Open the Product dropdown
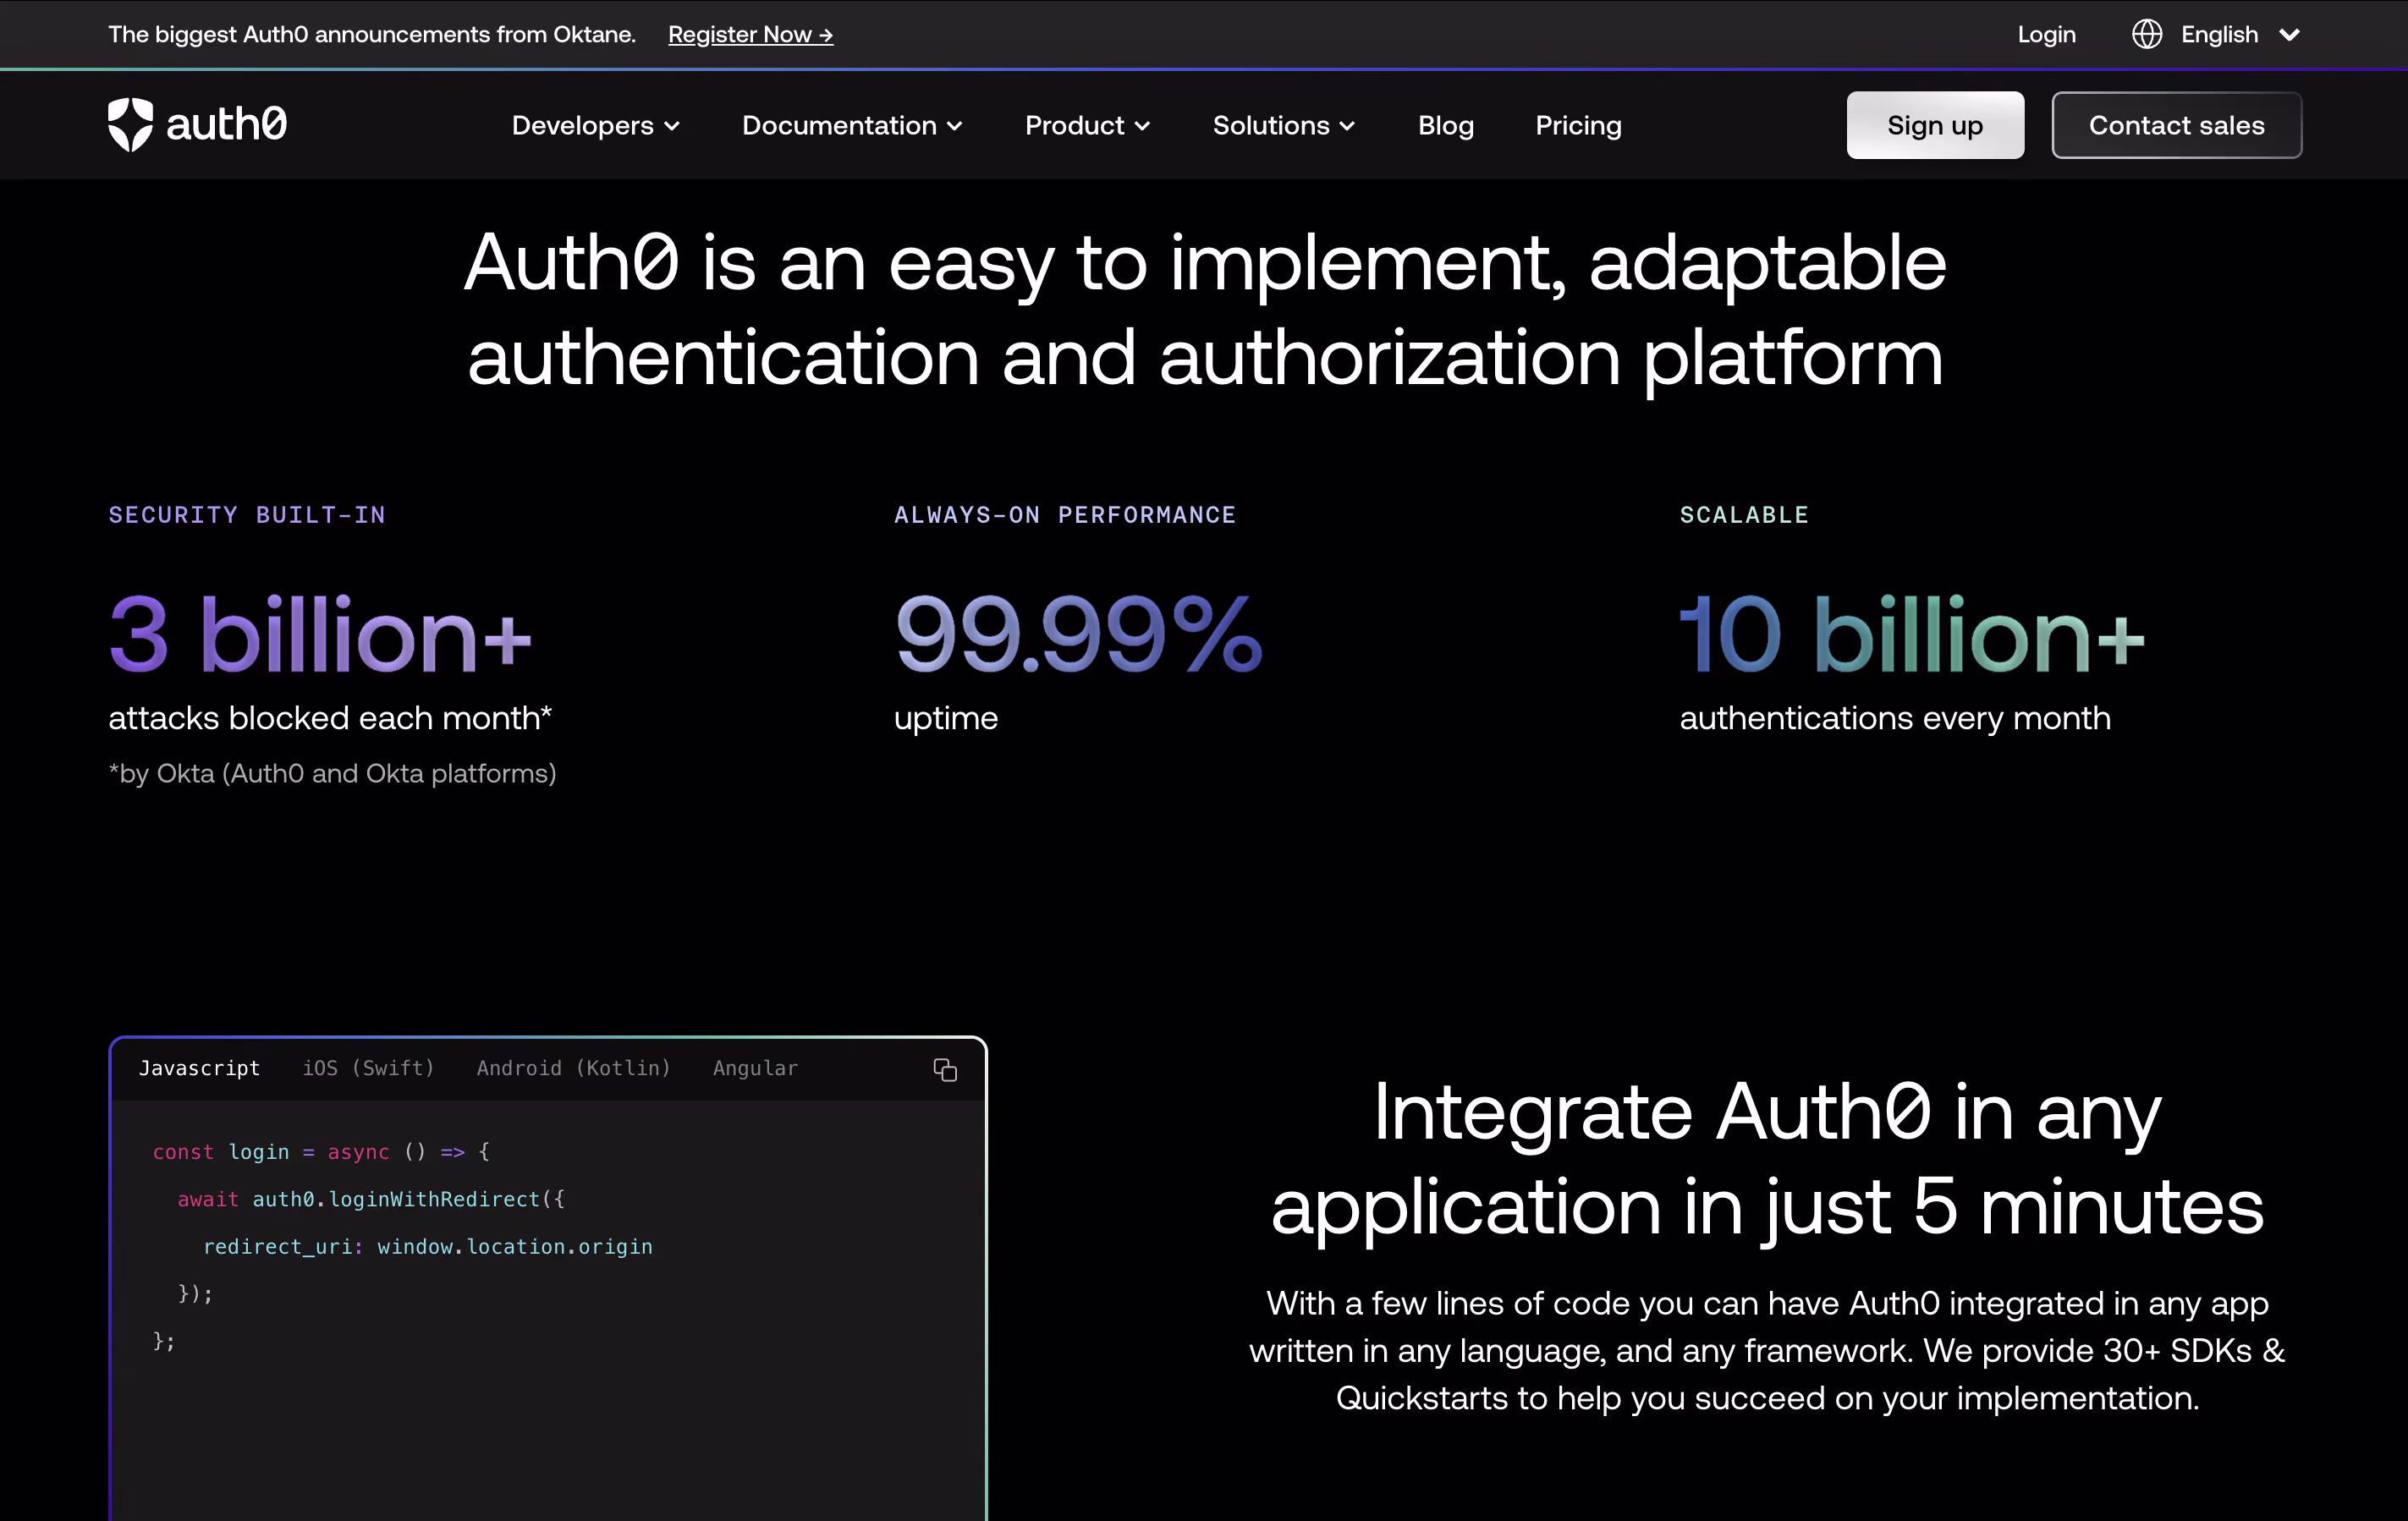 click(1087, 126)
